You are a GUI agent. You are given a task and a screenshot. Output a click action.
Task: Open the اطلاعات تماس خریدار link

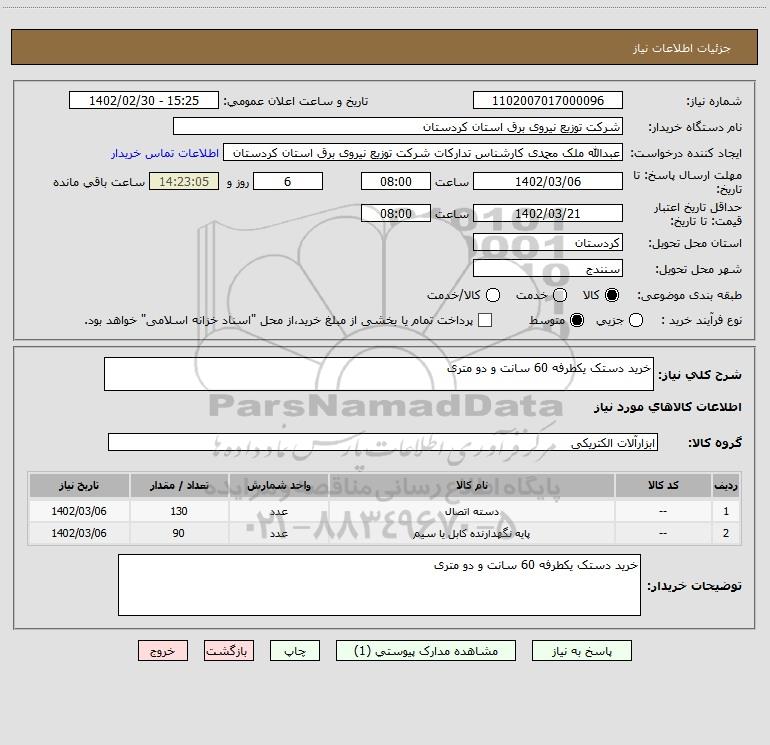[165, 153]
